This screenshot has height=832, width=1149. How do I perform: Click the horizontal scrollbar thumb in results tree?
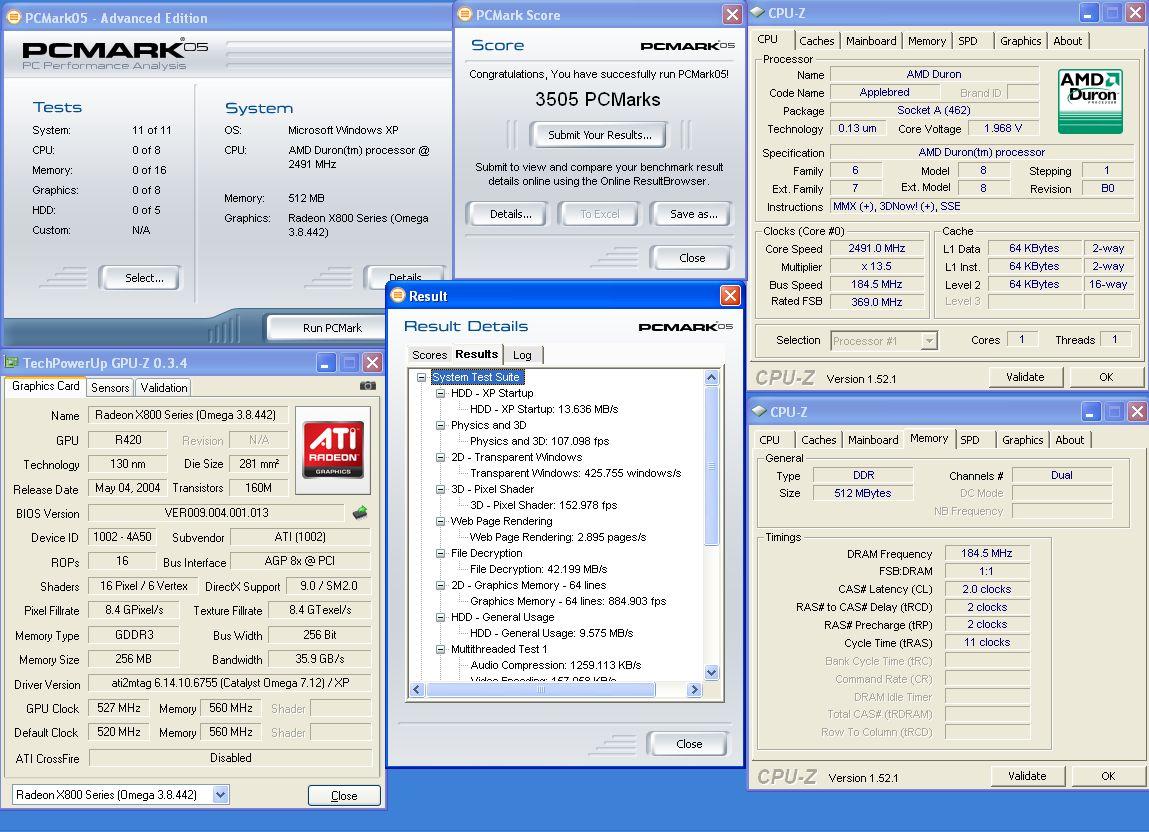pyautogui.click(x=542, y=690)
